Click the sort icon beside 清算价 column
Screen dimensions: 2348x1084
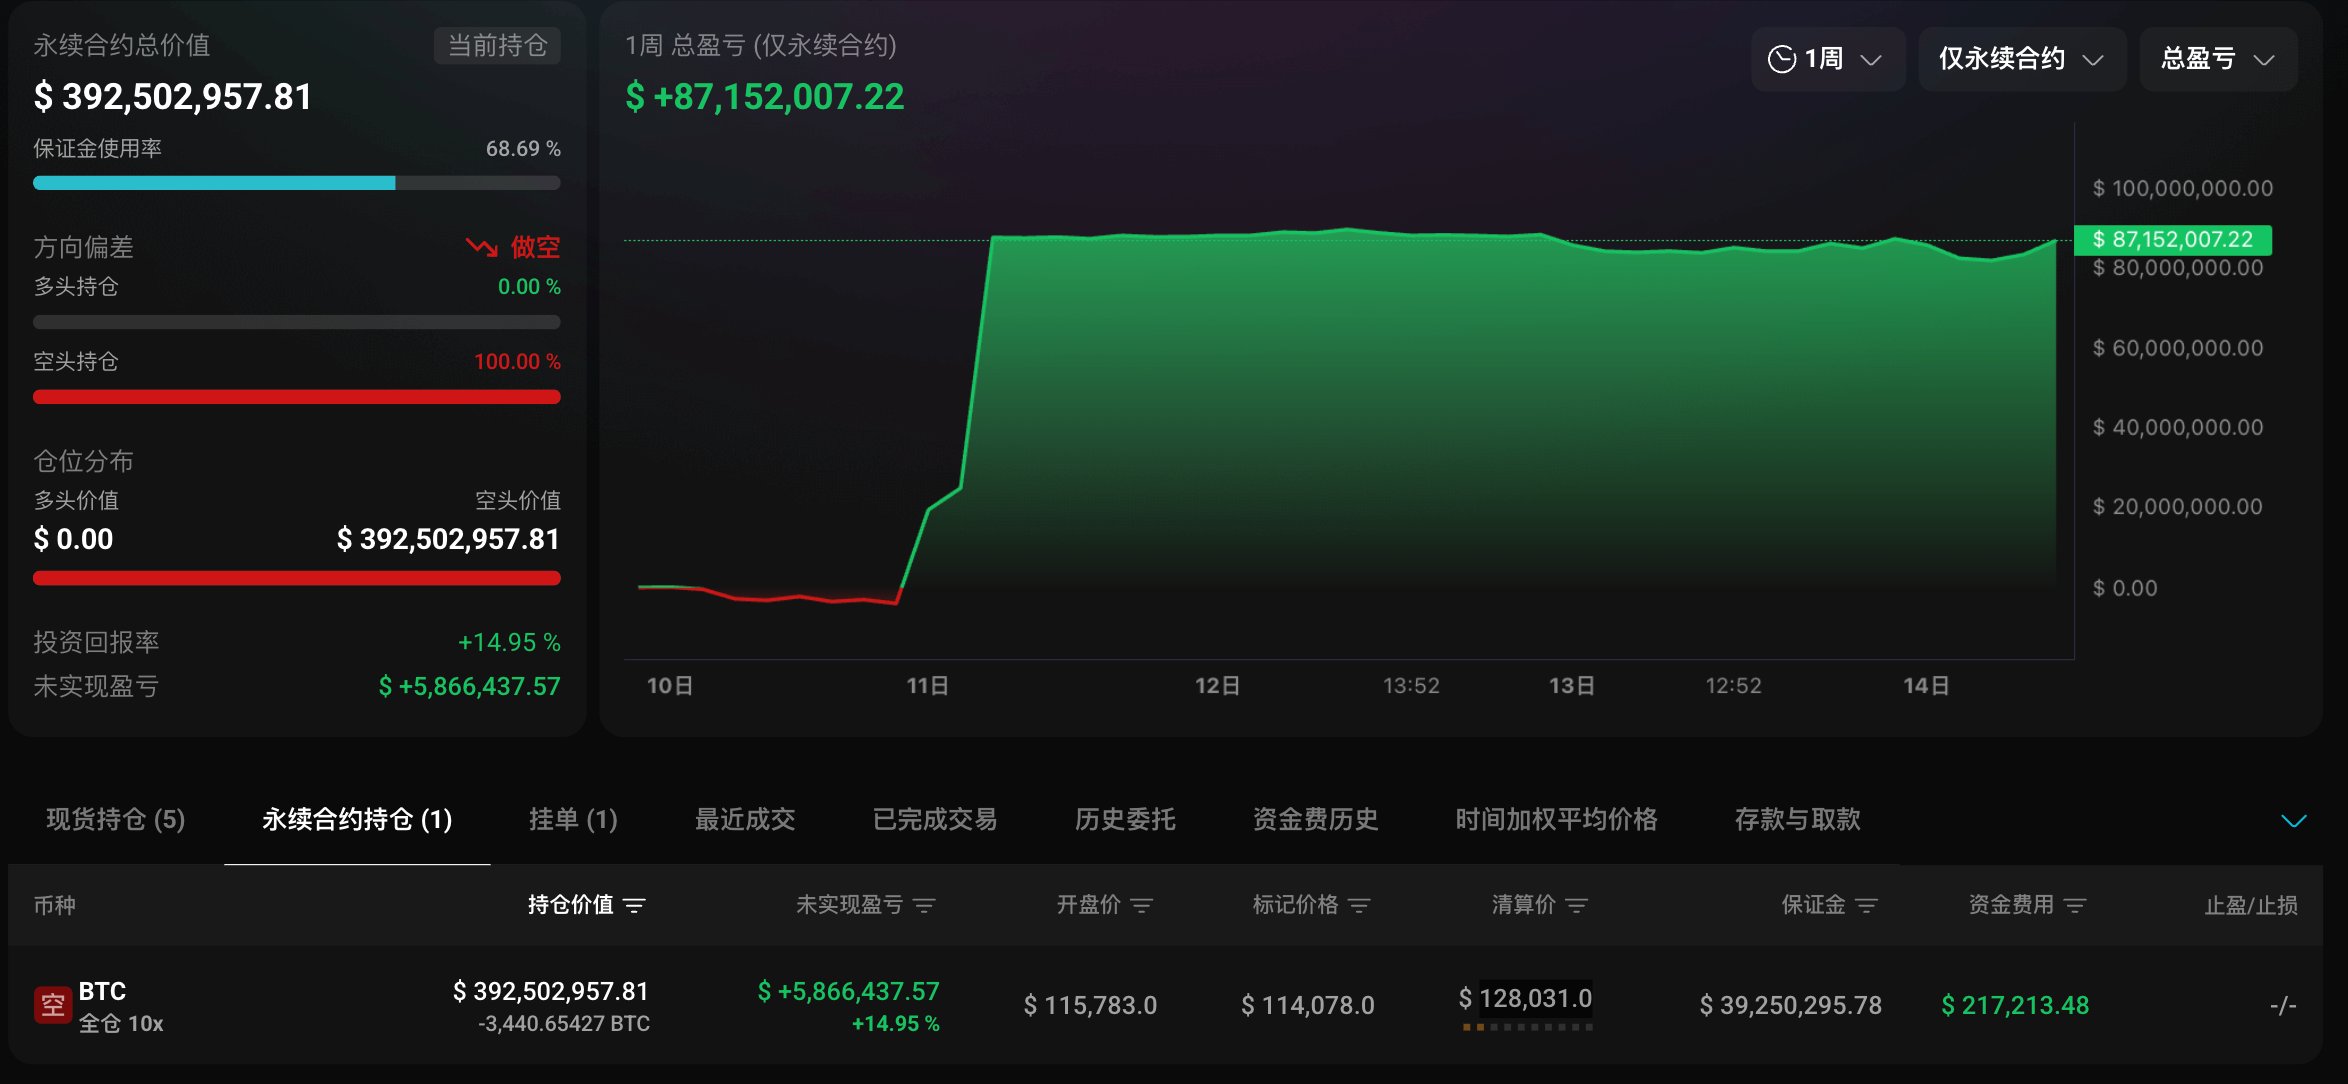(1577, 906)
